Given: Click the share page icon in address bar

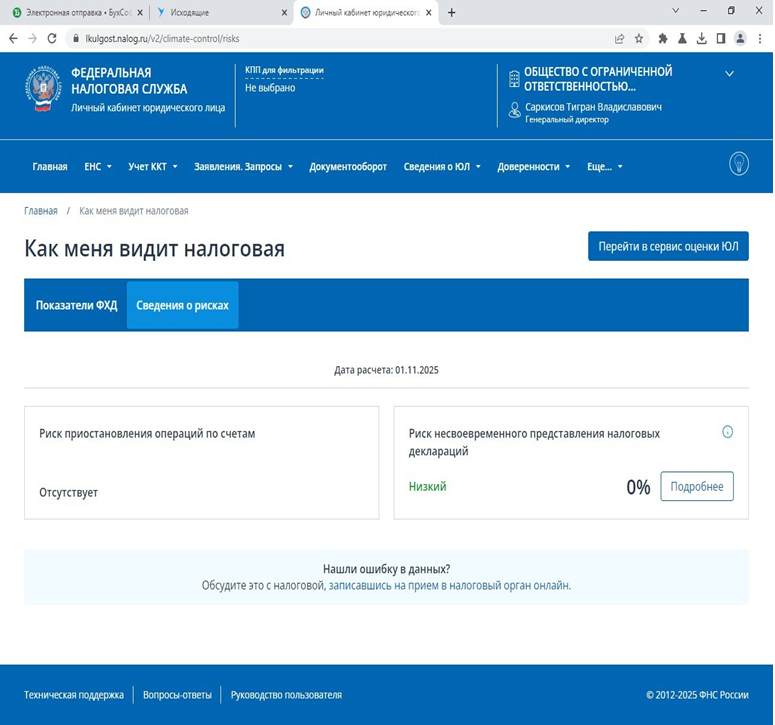Looking at the screenshot, I should (619, 38).
